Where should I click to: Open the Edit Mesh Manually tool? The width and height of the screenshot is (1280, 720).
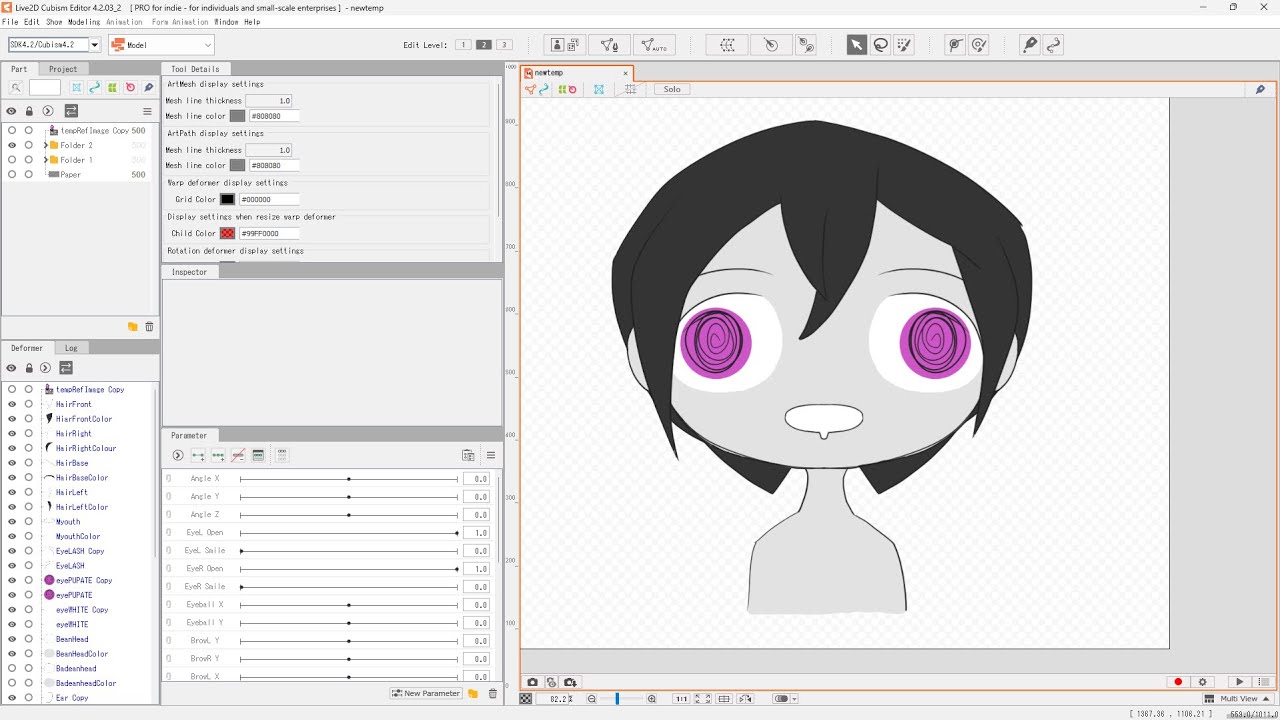click(x=608, y=45)
